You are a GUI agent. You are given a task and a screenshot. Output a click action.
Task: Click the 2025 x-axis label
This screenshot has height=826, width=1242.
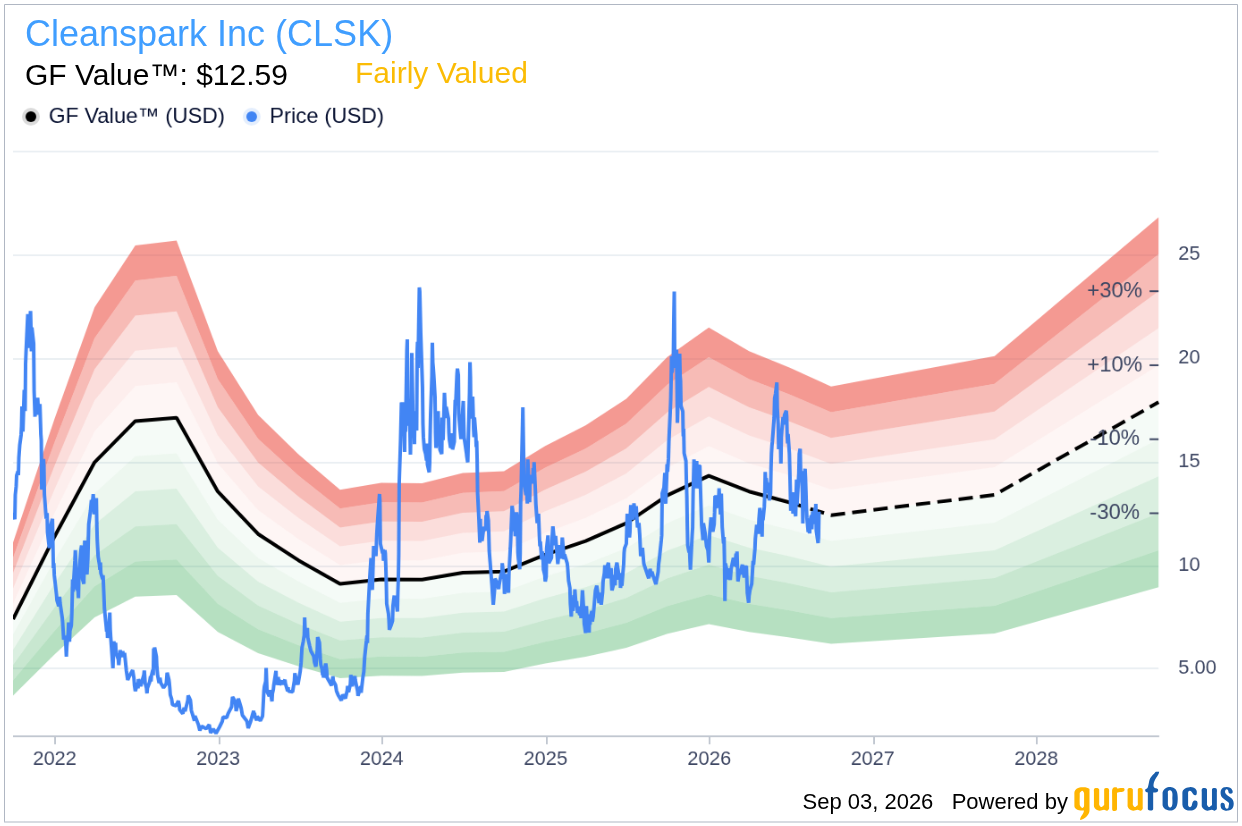click(546, 758)
